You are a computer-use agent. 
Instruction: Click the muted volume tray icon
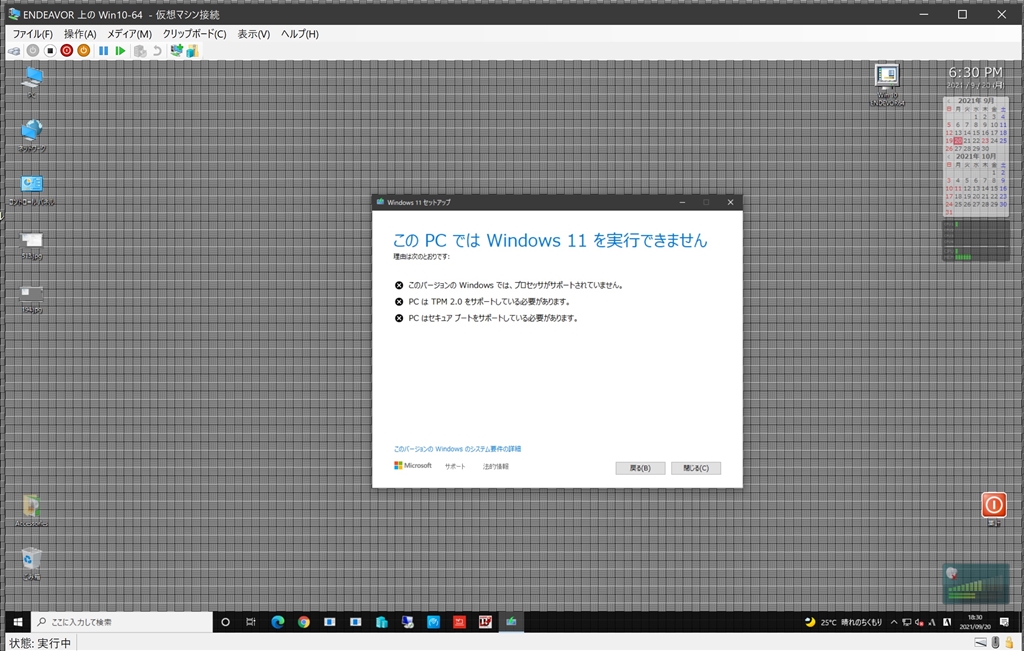919,622
